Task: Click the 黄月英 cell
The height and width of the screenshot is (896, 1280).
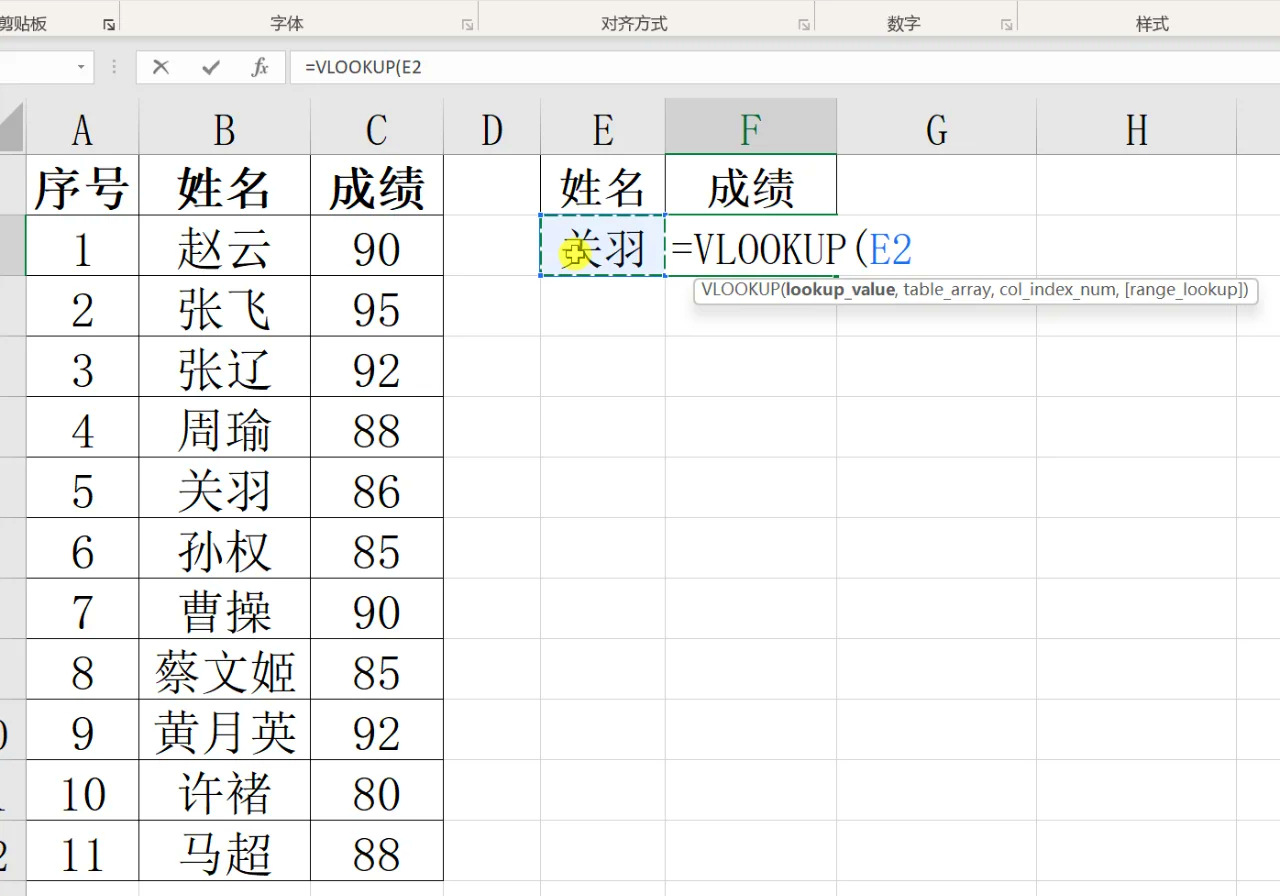Action: tap(225, 730)
